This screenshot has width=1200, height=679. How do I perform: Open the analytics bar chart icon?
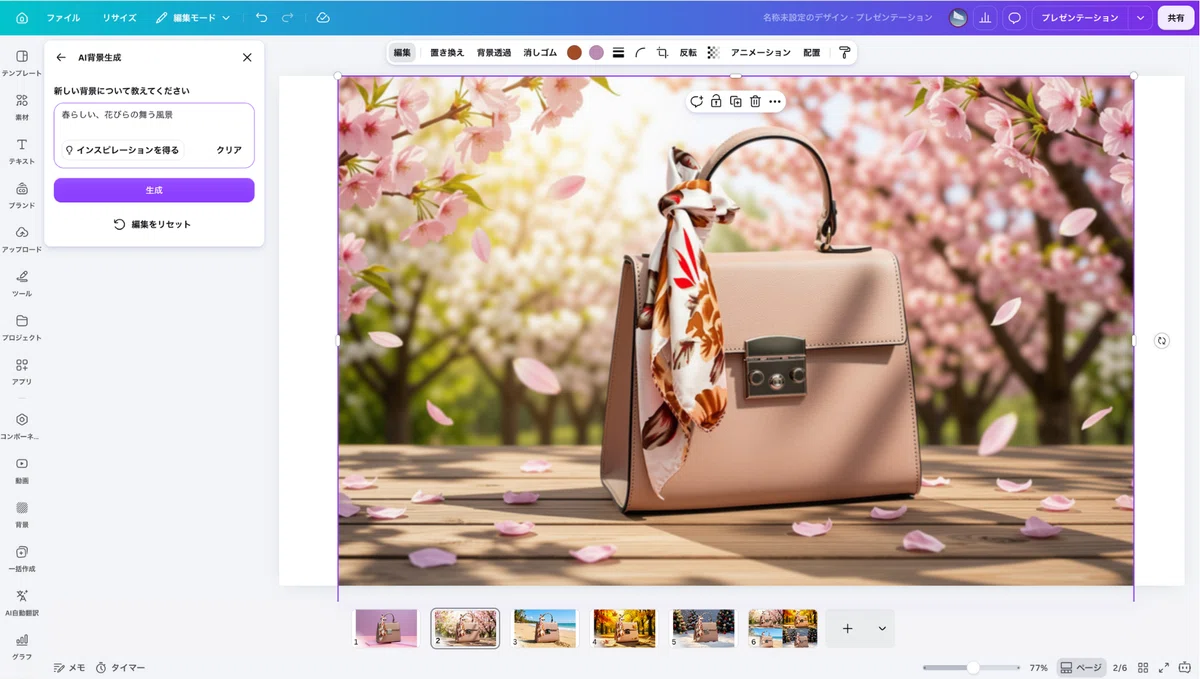(986, 18)
